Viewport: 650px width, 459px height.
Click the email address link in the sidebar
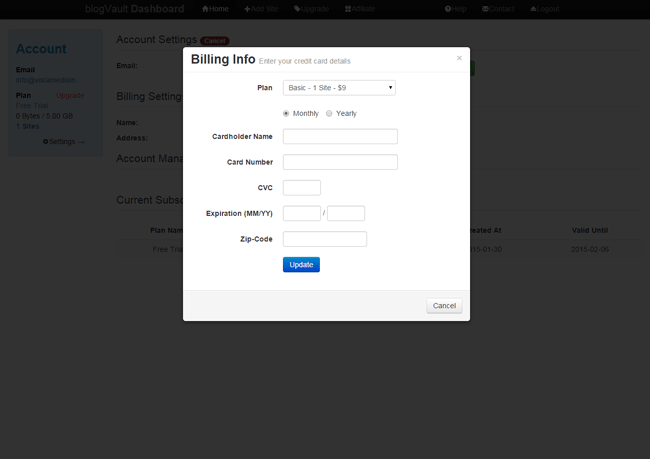pos(48,80)
